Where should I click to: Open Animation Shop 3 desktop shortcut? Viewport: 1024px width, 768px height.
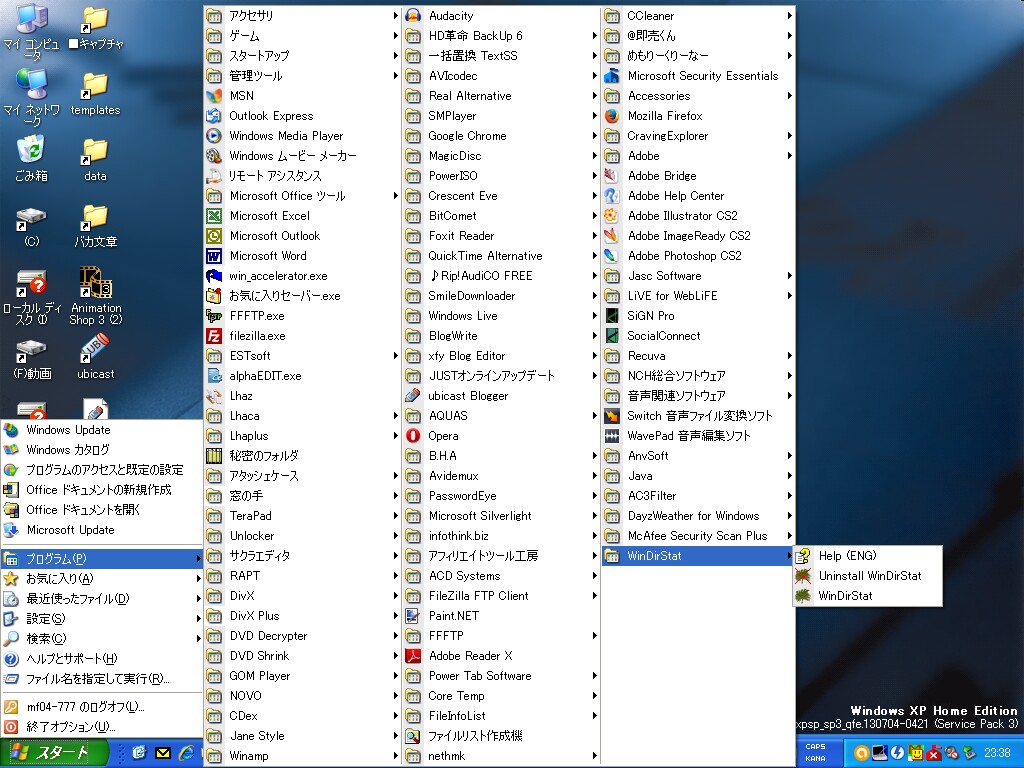point(96,295)
